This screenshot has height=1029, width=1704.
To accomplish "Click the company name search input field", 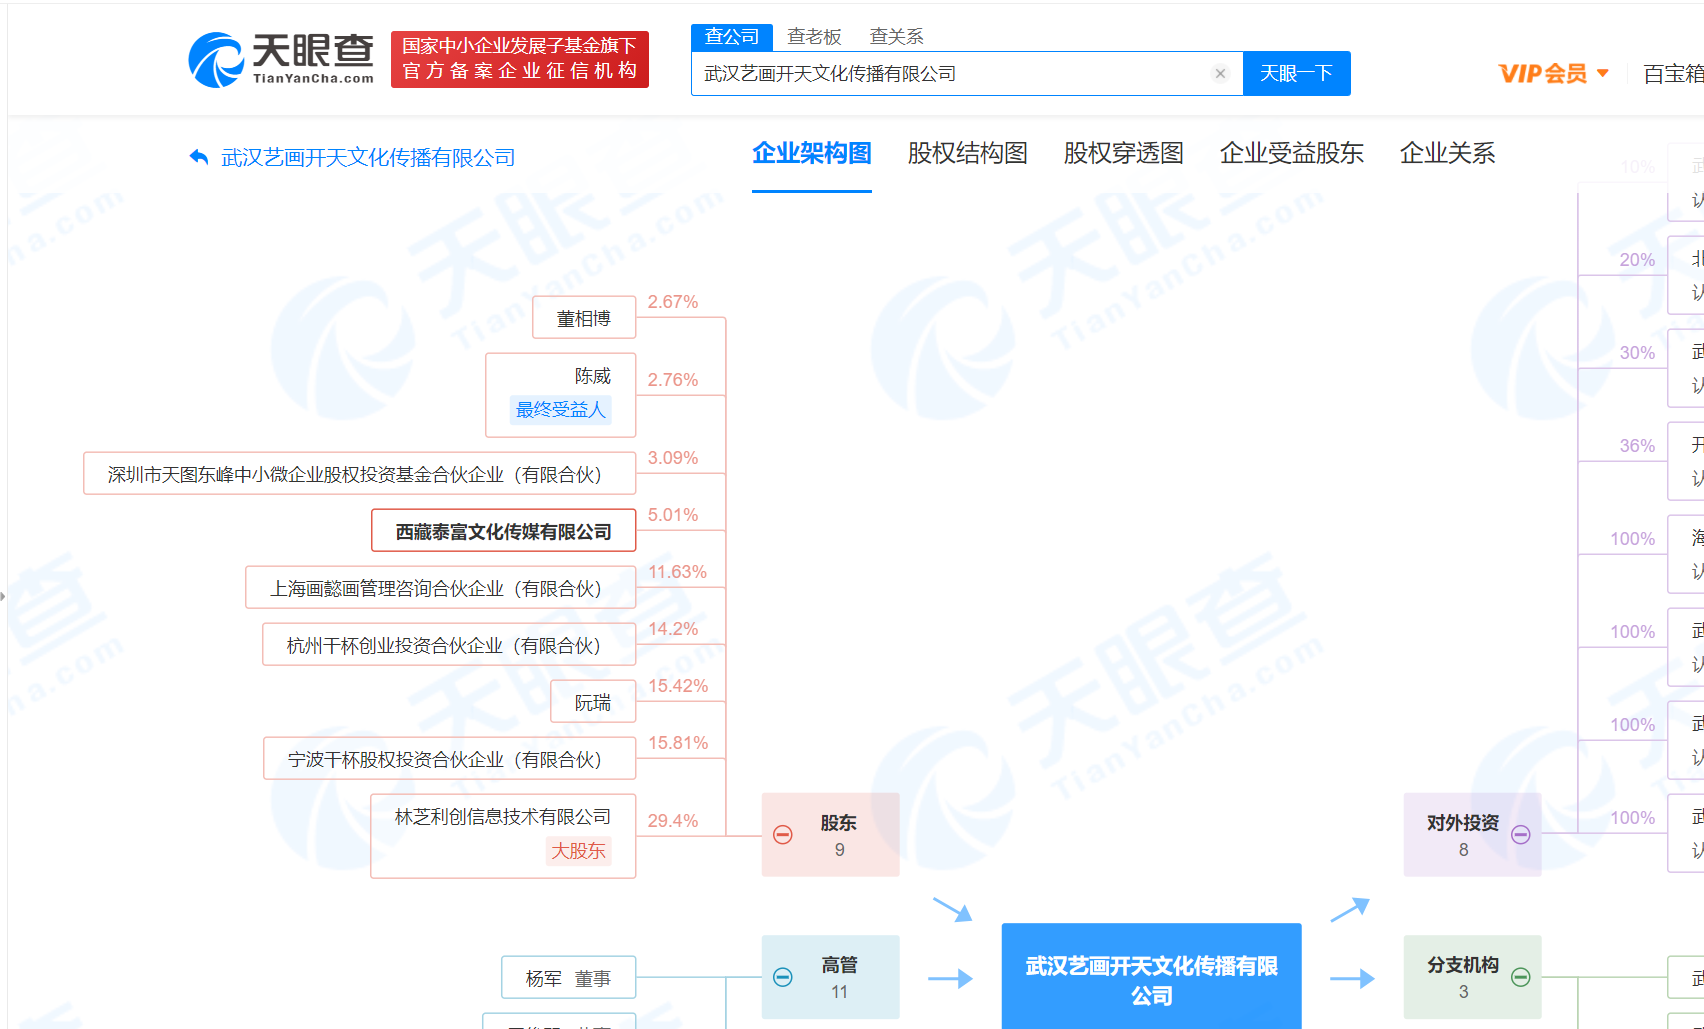I will (x=950, y=74).
